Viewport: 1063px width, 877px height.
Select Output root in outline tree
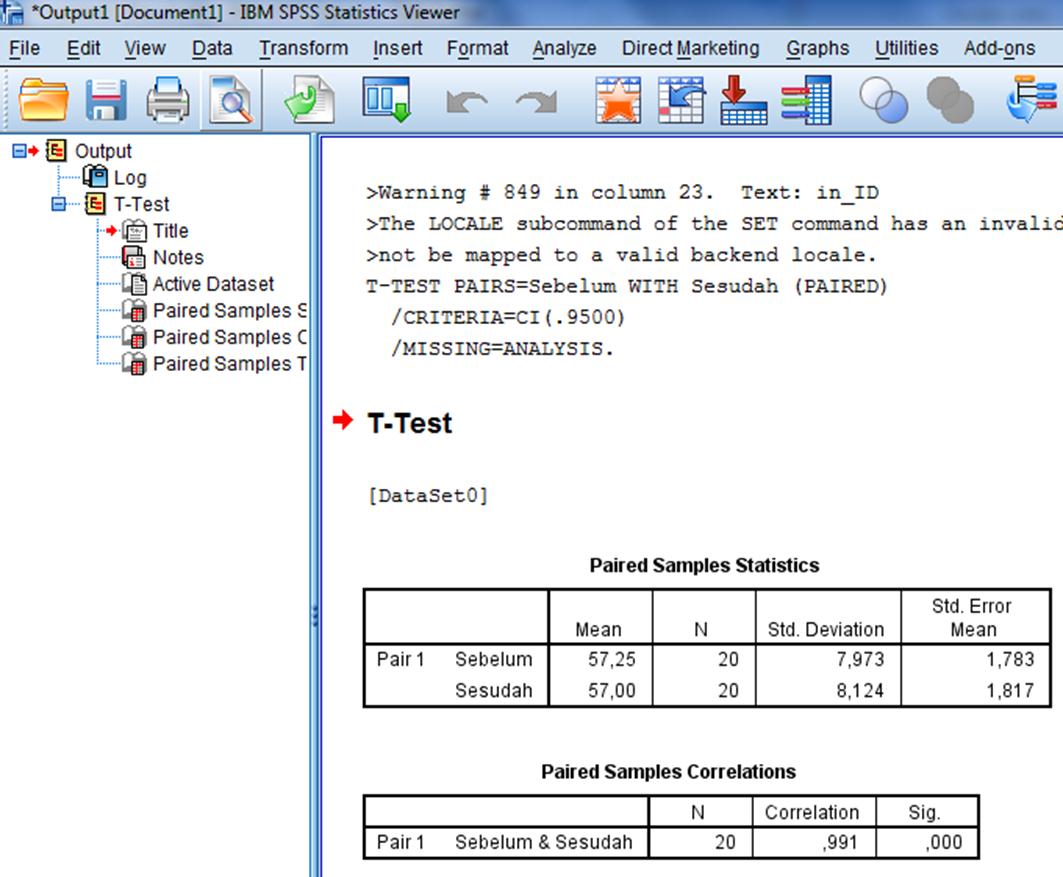click(x=103, y=150)
